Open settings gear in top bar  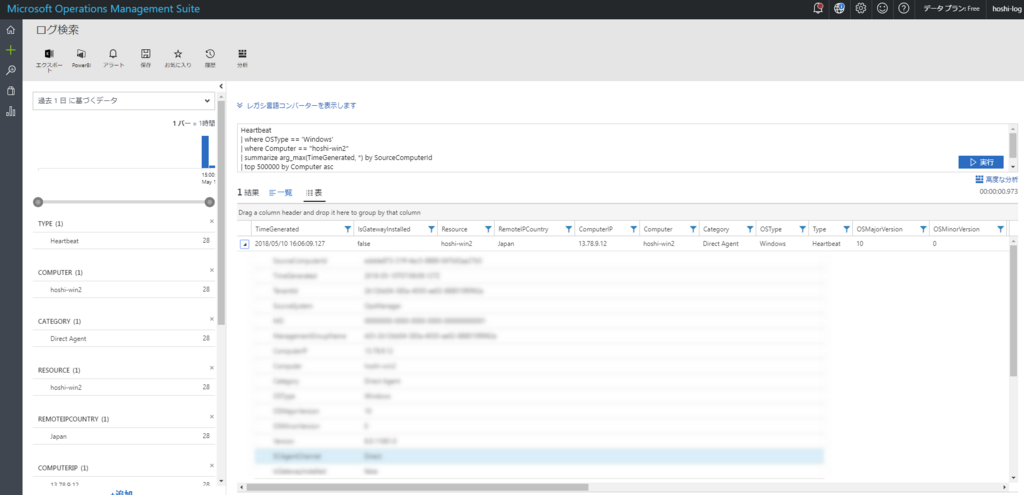tap(861, 8)
